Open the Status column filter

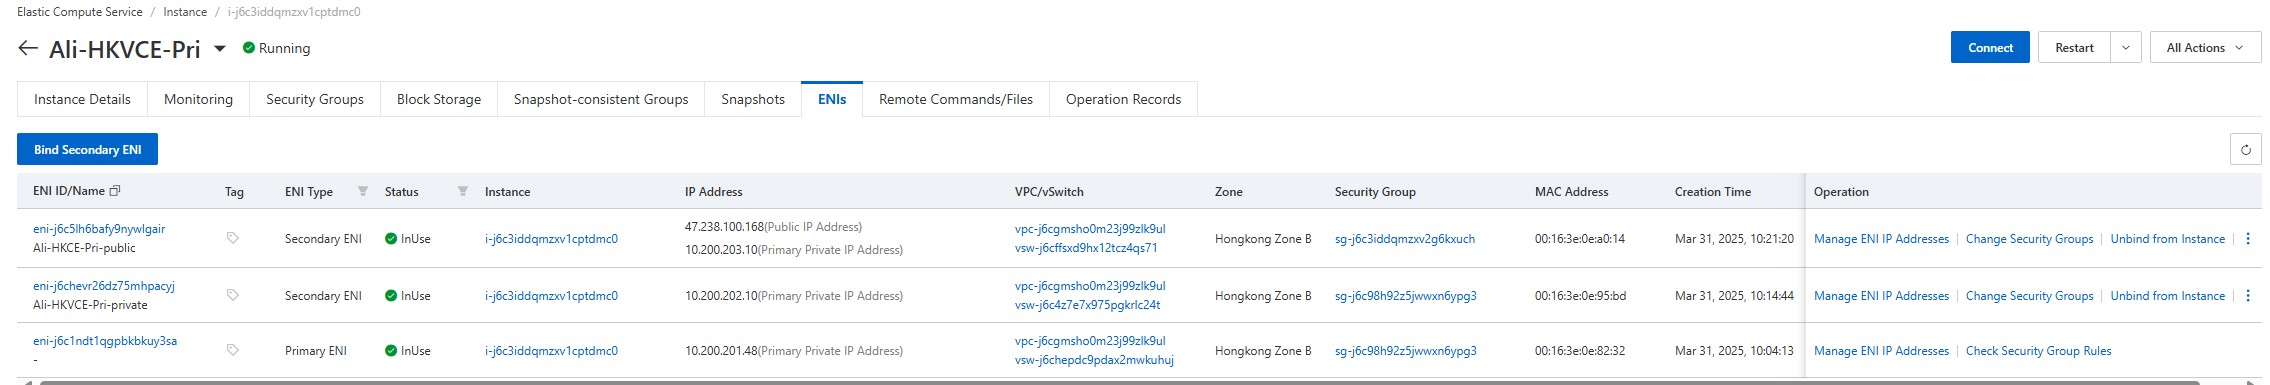463,191
